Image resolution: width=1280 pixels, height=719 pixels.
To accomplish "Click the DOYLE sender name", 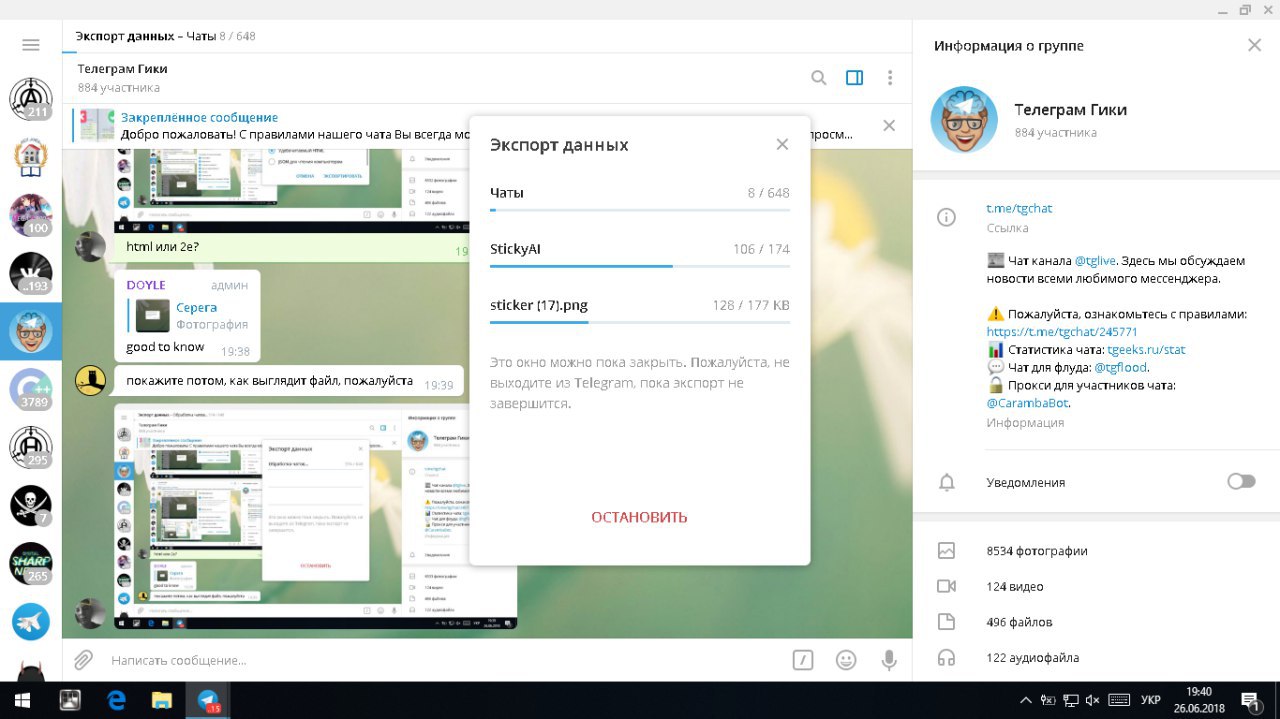I will coord(146,285).
